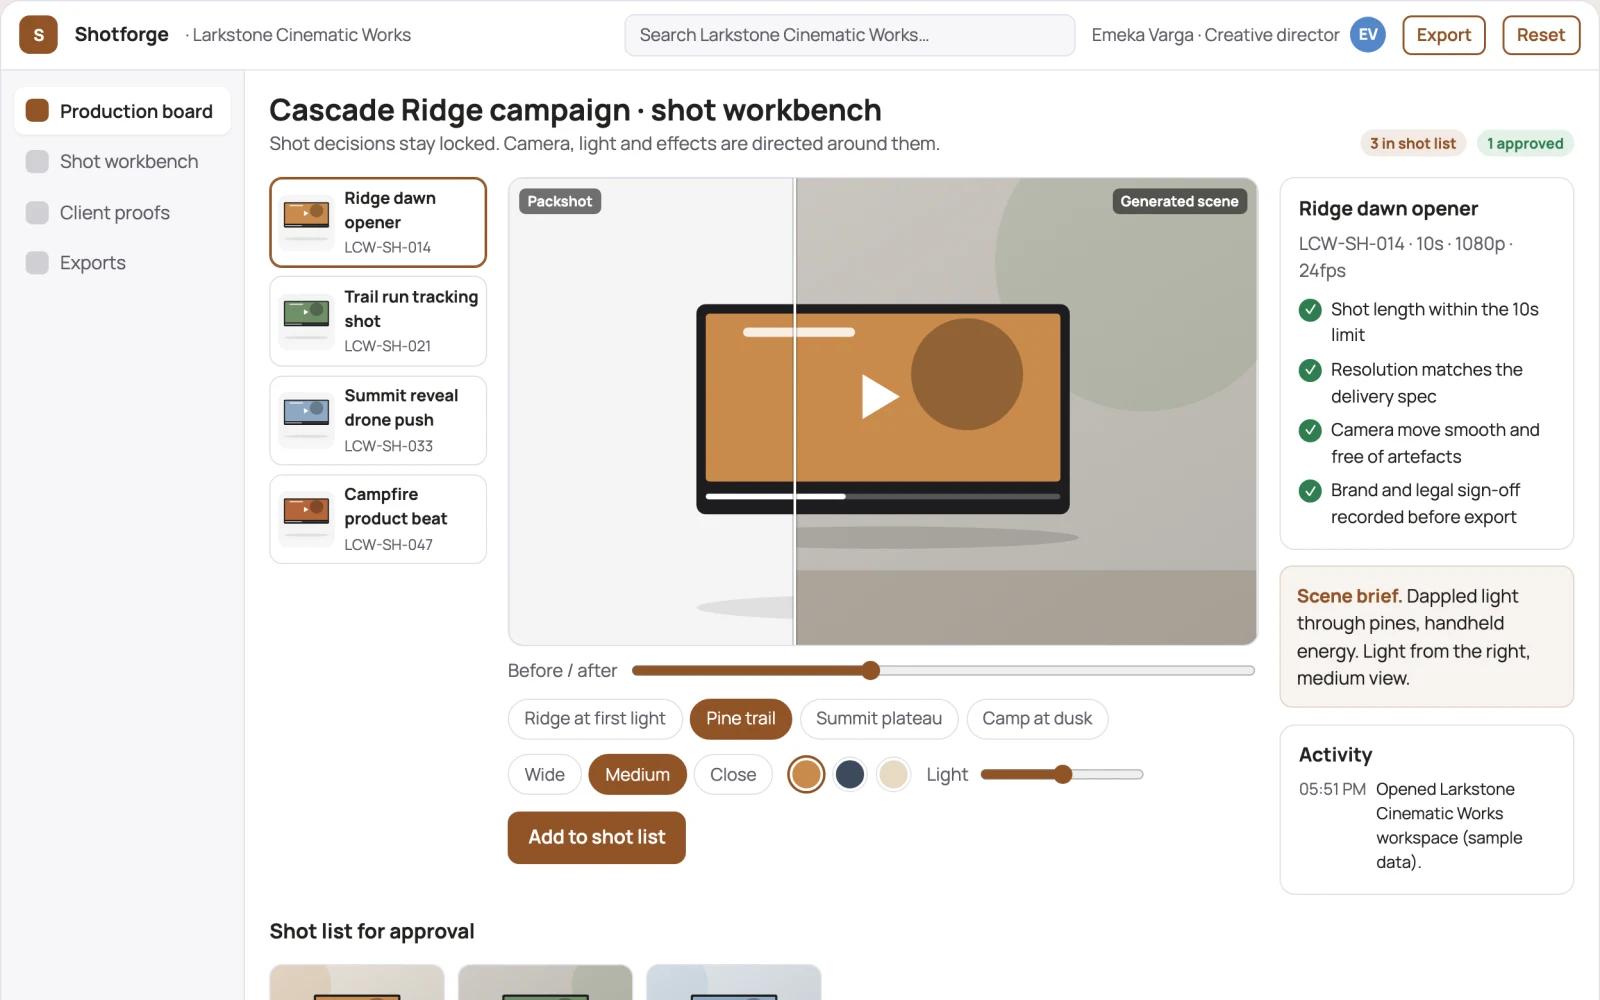Open Shot workbench in the sidebar

coord(122,161)
